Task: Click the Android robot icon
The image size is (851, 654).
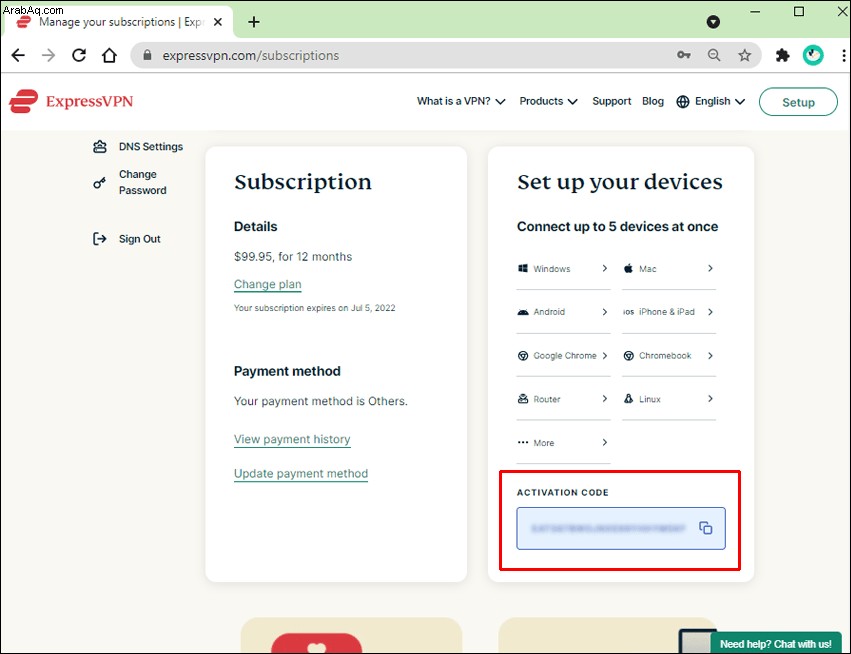Action: [x=523, y=312]
